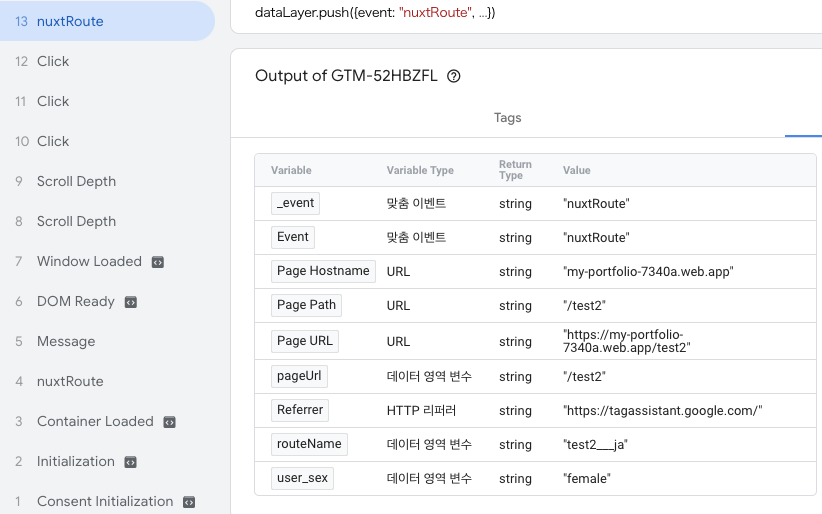Screen dimensions: 822x514
Task: Click the code icon beside Container Loaded
Action: tap(169, 422)
